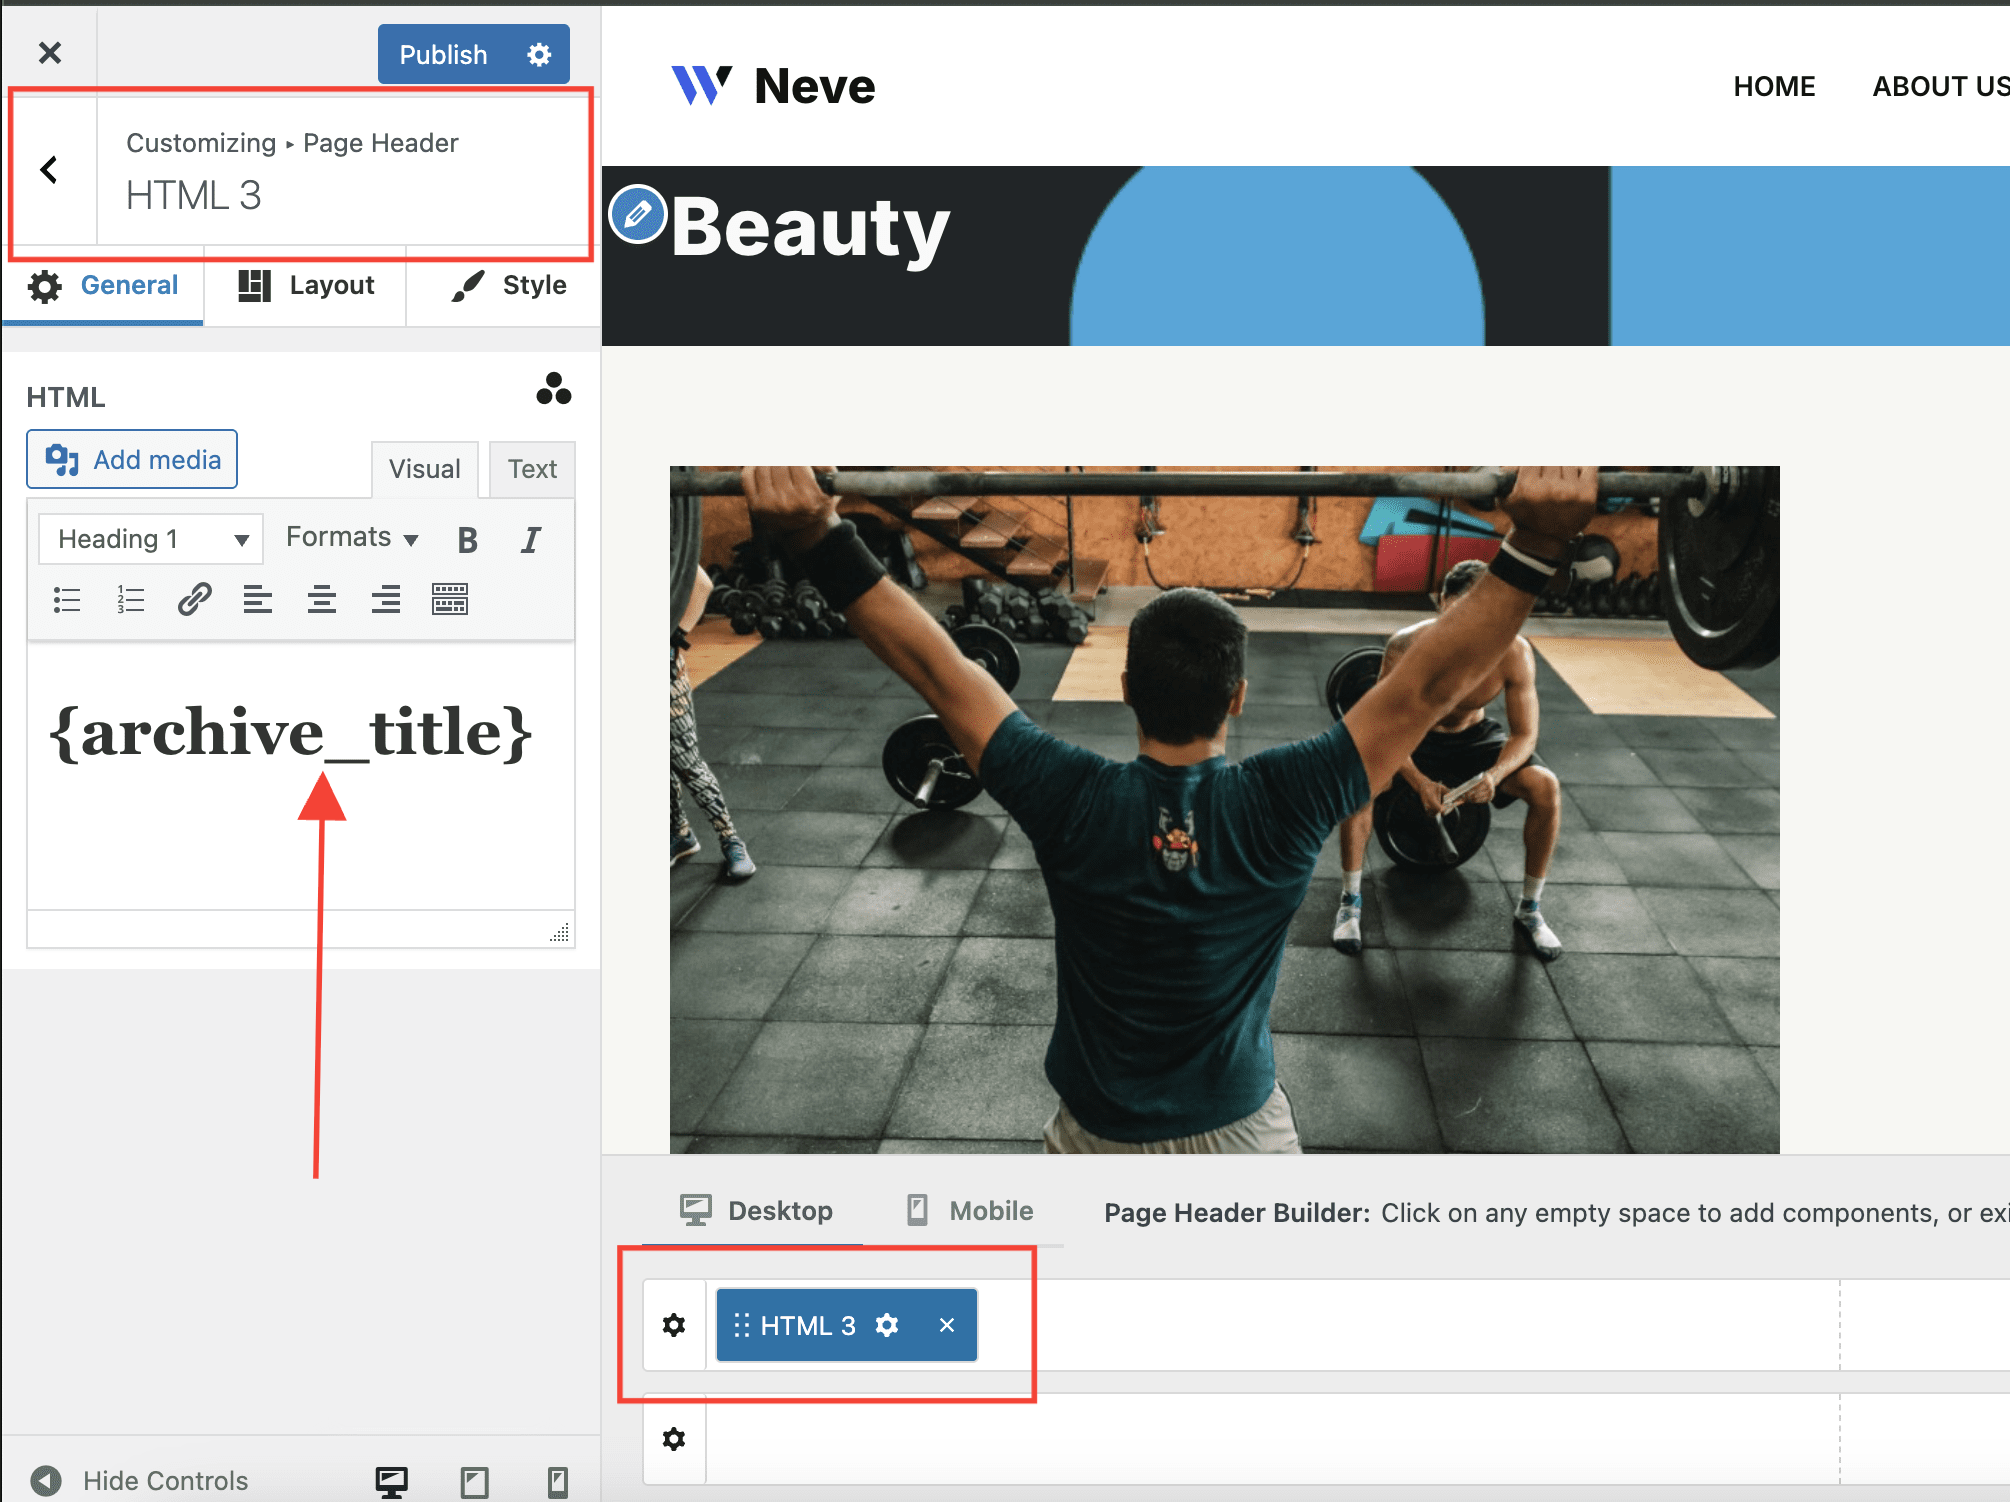Switch editor to Text tab
The image size is (2010, 1502).
532,469
